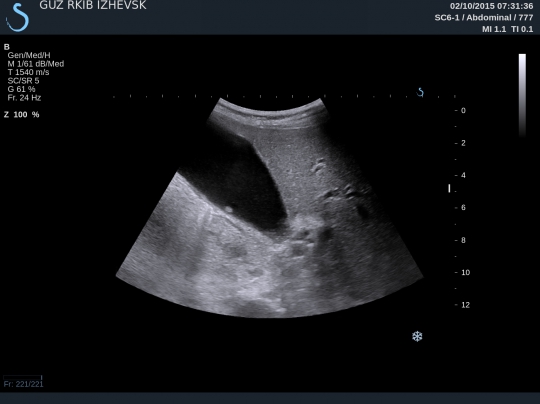The height and width of the screenshot is (404, 540).
Task: Click the MI 1.1 TI 0.1 readout
Action: 507,29
